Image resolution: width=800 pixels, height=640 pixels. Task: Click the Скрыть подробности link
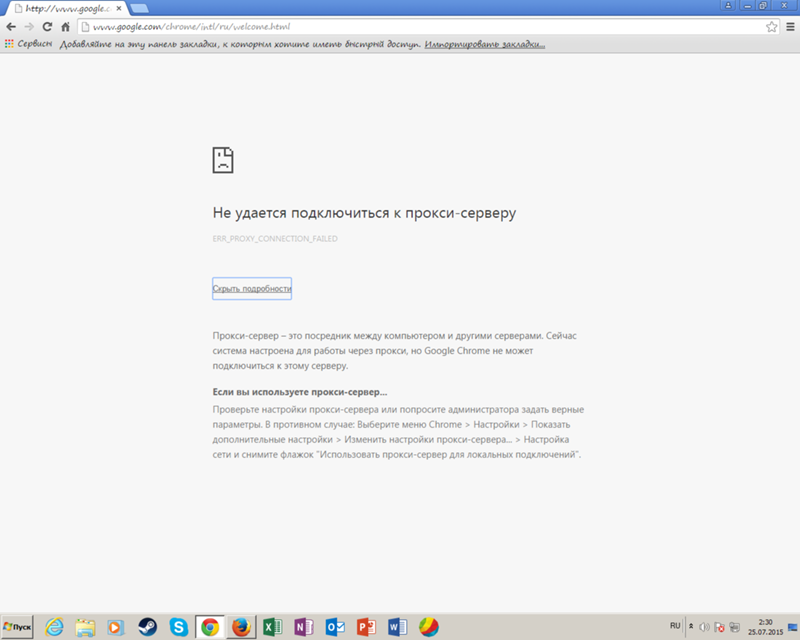click(x=252, y=288)
